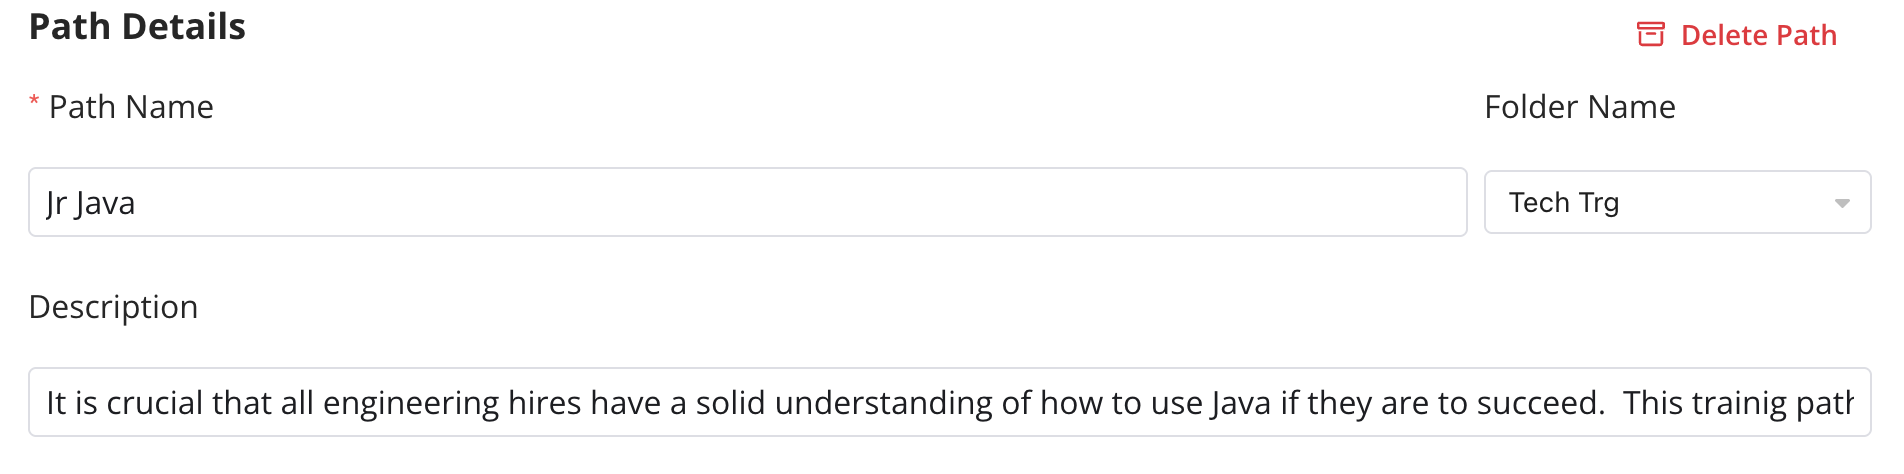
Task: Click the Folder Name label
Action: click(x=1579, y=107)
